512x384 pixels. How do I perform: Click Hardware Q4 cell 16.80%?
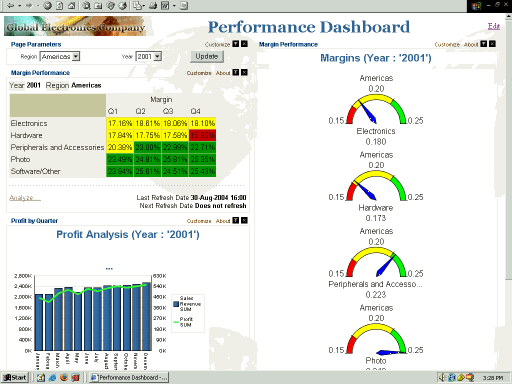pyautogui.click(x=202, y=135)
